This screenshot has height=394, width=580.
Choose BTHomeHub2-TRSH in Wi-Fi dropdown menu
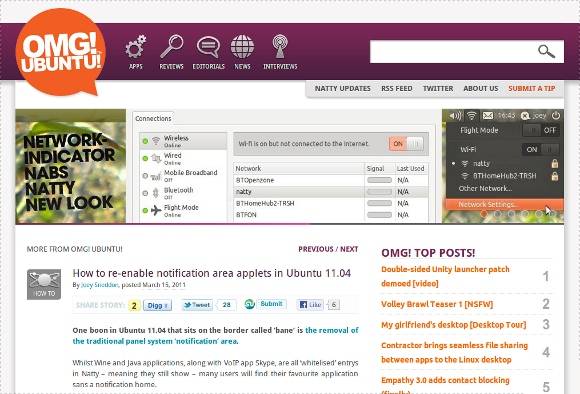505,176
